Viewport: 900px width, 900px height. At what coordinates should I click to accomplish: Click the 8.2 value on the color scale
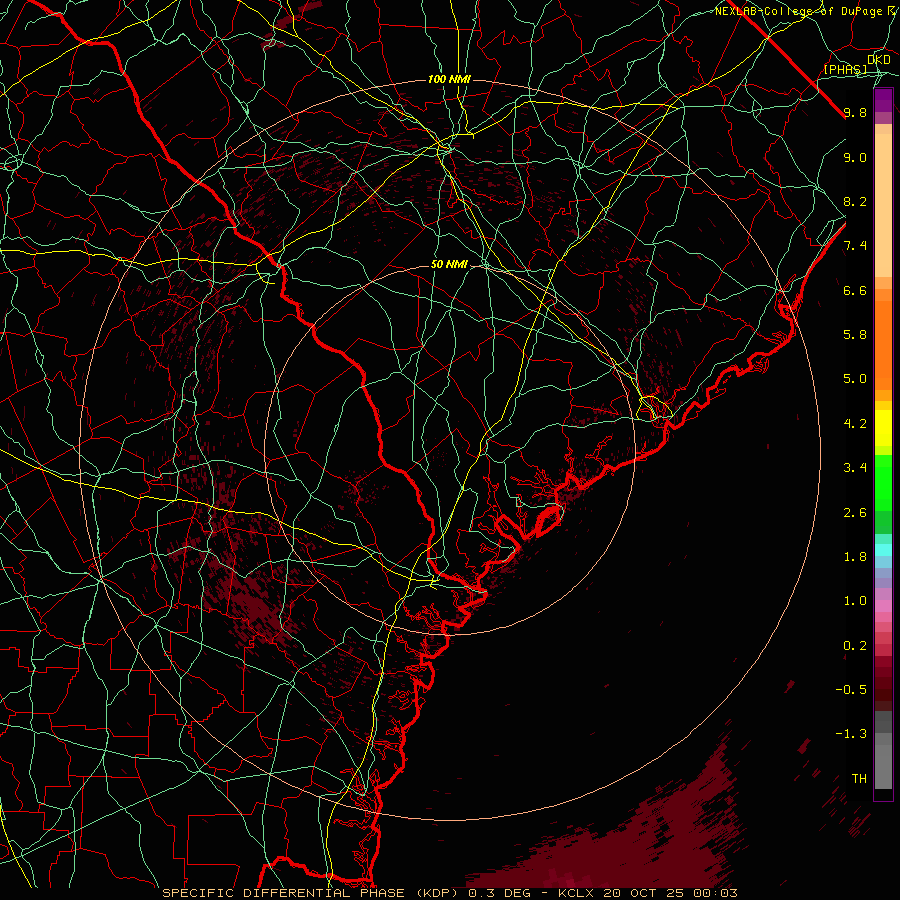(x=855, y=201)
